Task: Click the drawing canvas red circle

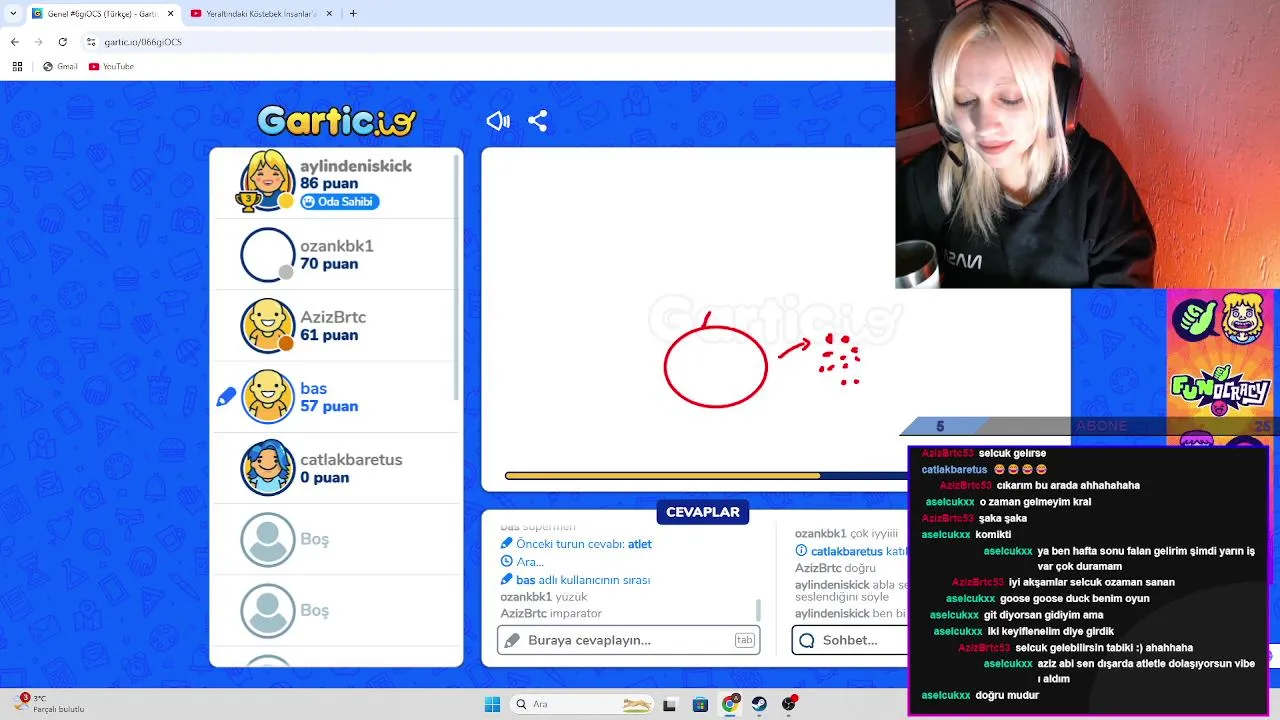Action: click(x=715, y=366)
